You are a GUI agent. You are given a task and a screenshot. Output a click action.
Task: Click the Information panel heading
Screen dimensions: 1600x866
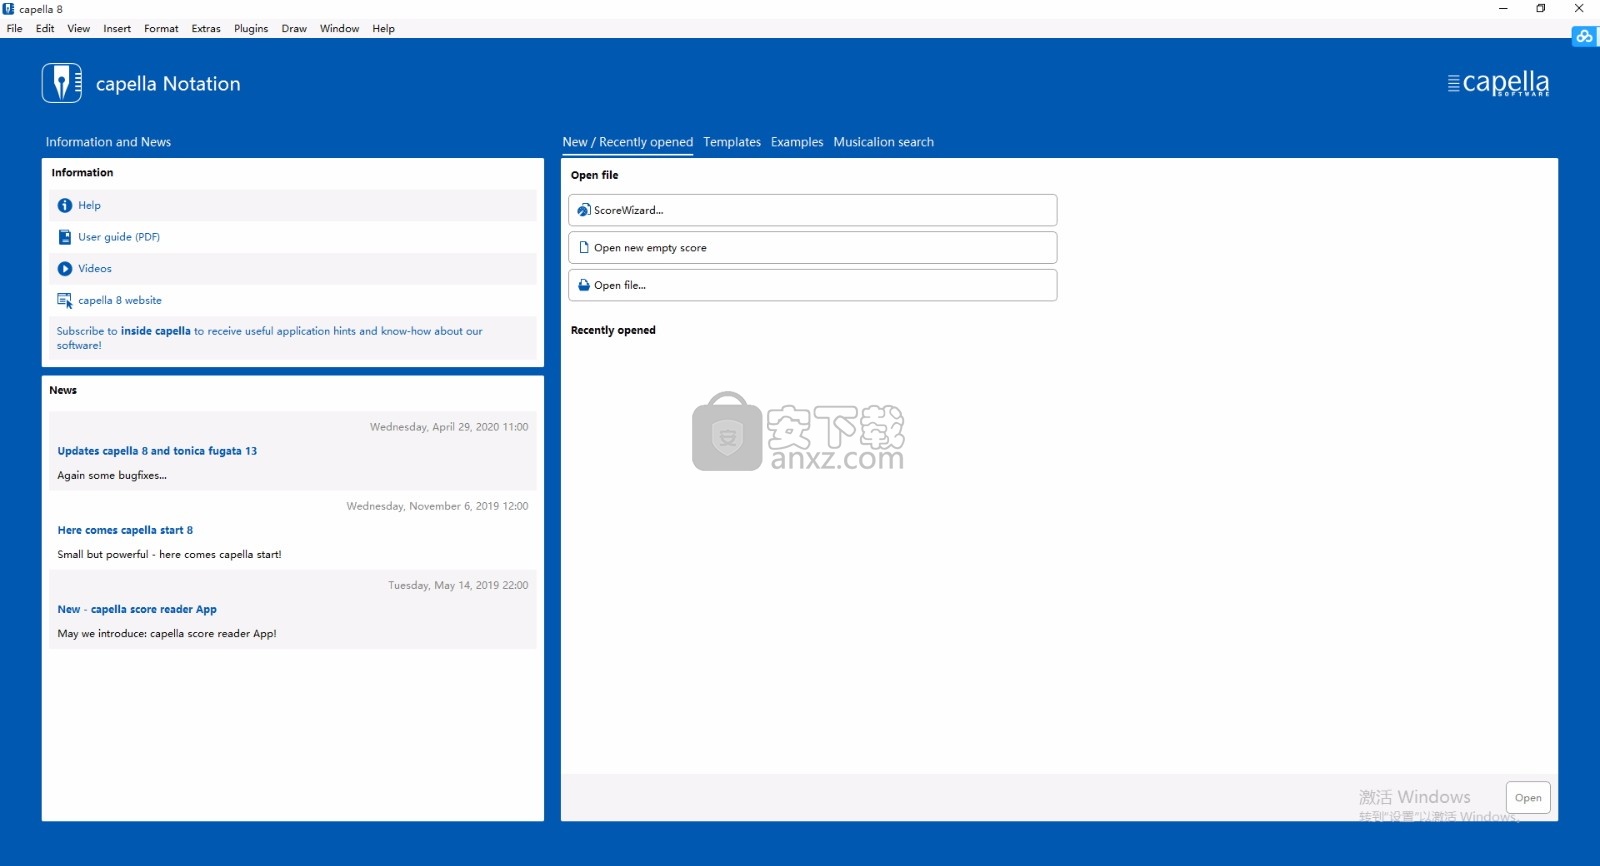[x=82, y=173]
